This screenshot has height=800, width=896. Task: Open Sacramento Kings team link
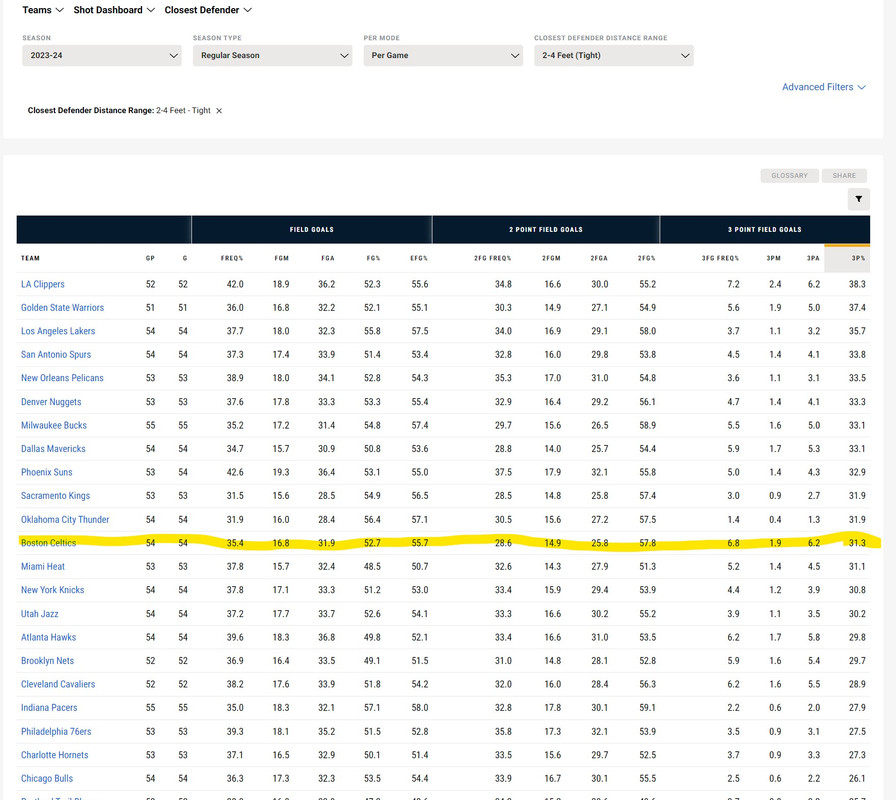(55, 495)
